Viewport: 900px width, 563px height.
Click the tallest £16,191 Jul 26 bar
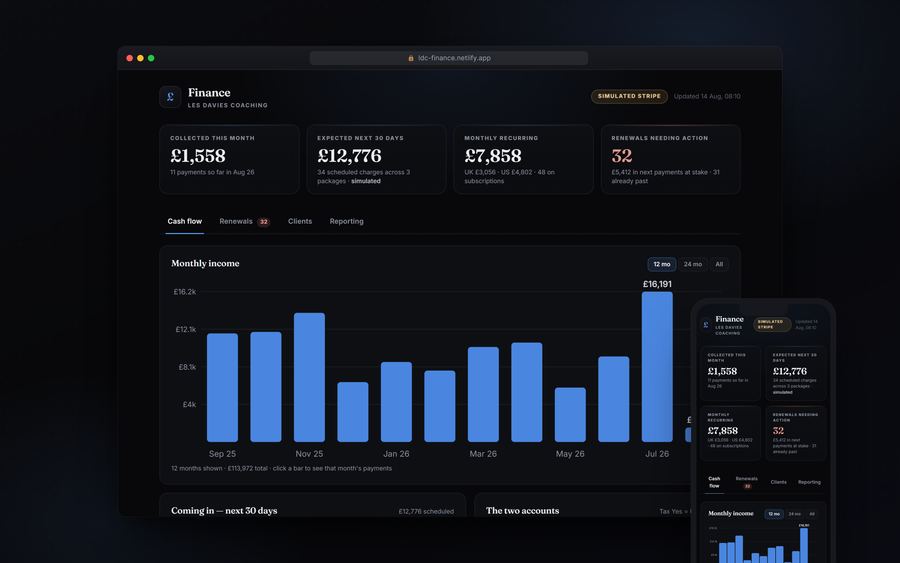657,367
